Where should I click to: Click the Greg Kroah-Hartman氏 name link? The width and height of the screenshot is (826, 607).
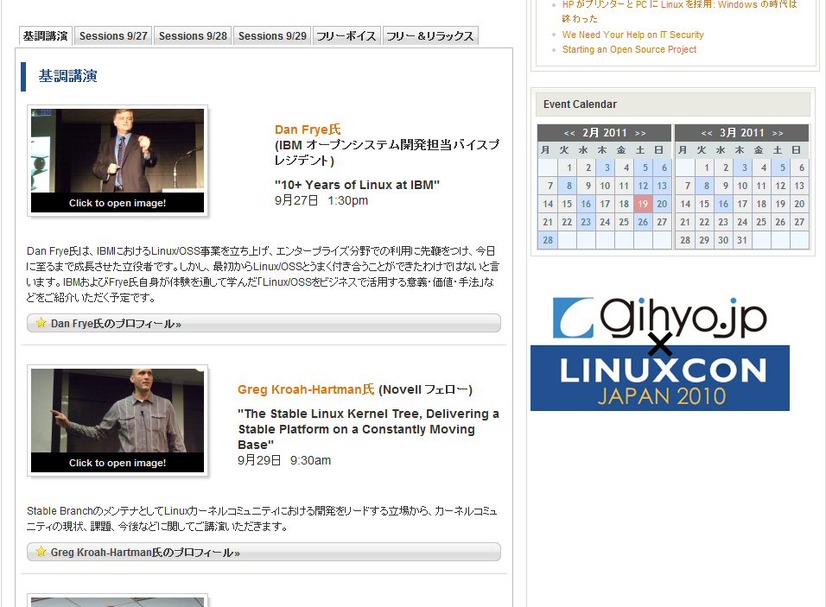(306, 389)
